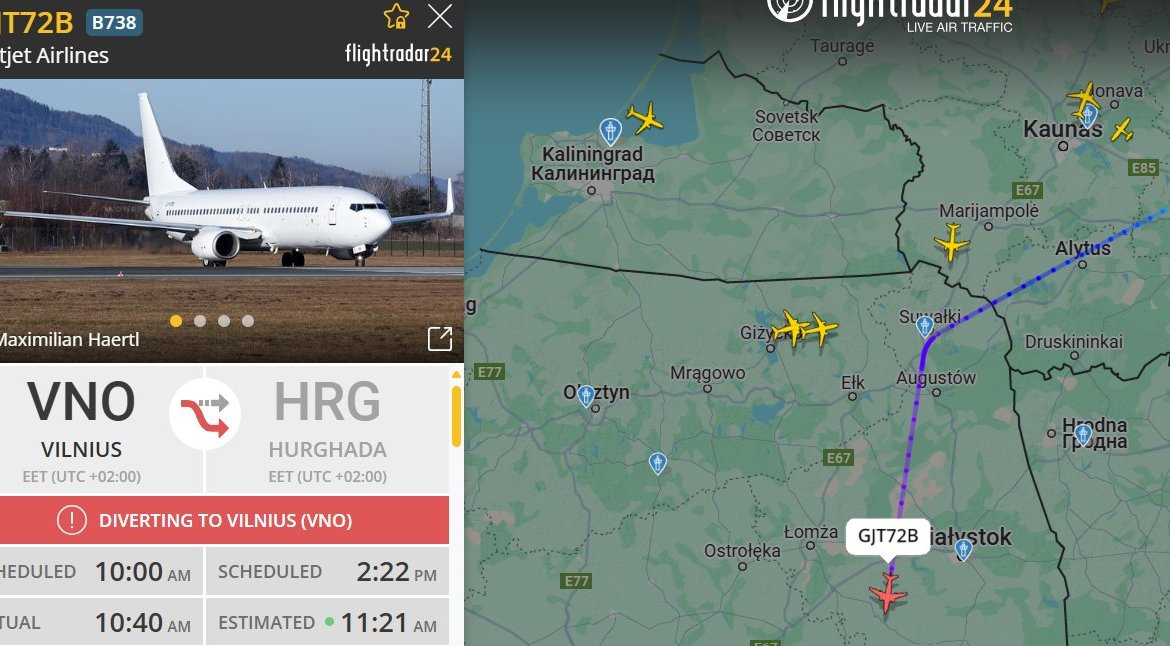Click the GJT72B flight label on map

click(888, 536)
